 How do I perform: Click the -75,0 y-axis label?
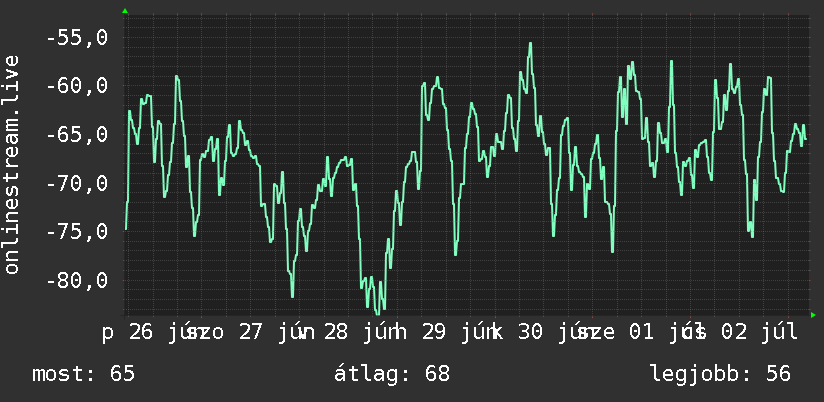[77, 232]
